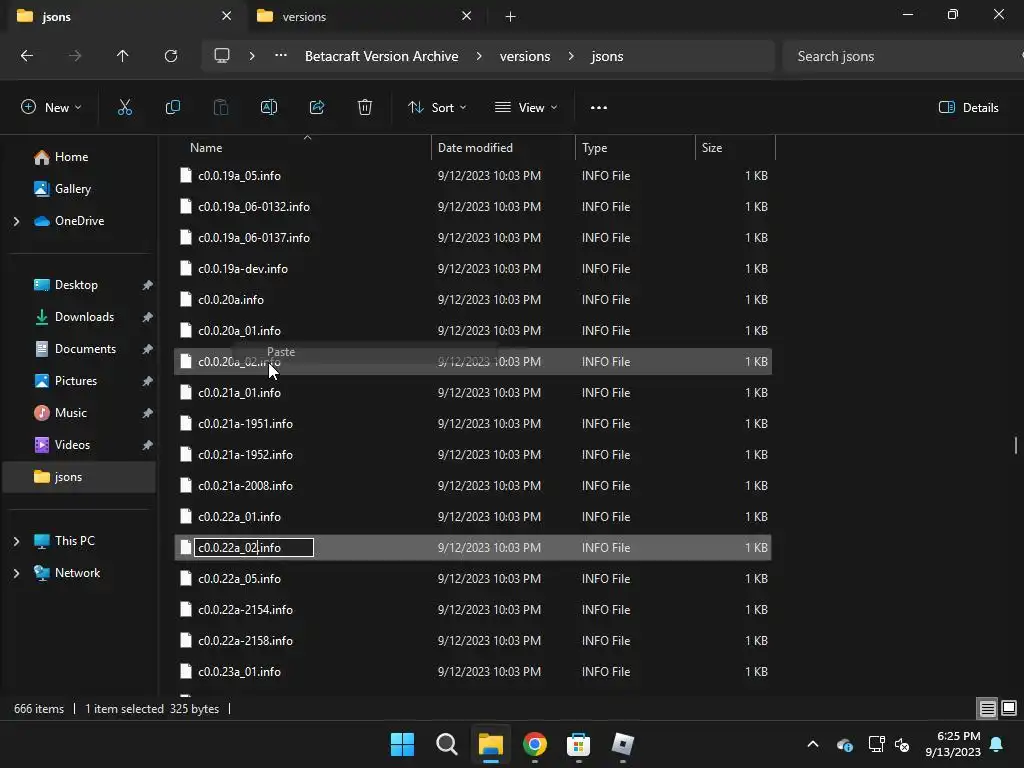Sort by Name column header
The image size is (1024, 768).
click(304, 148)
